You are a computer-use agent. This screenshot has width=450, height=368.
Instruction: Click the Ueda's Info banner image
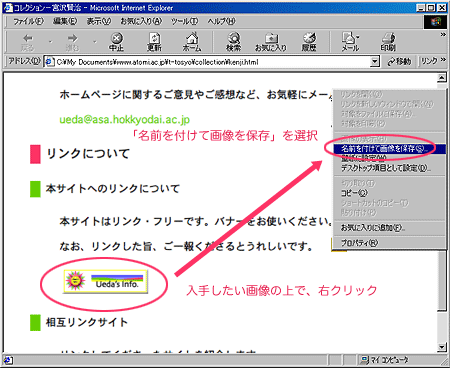[105, 281]
